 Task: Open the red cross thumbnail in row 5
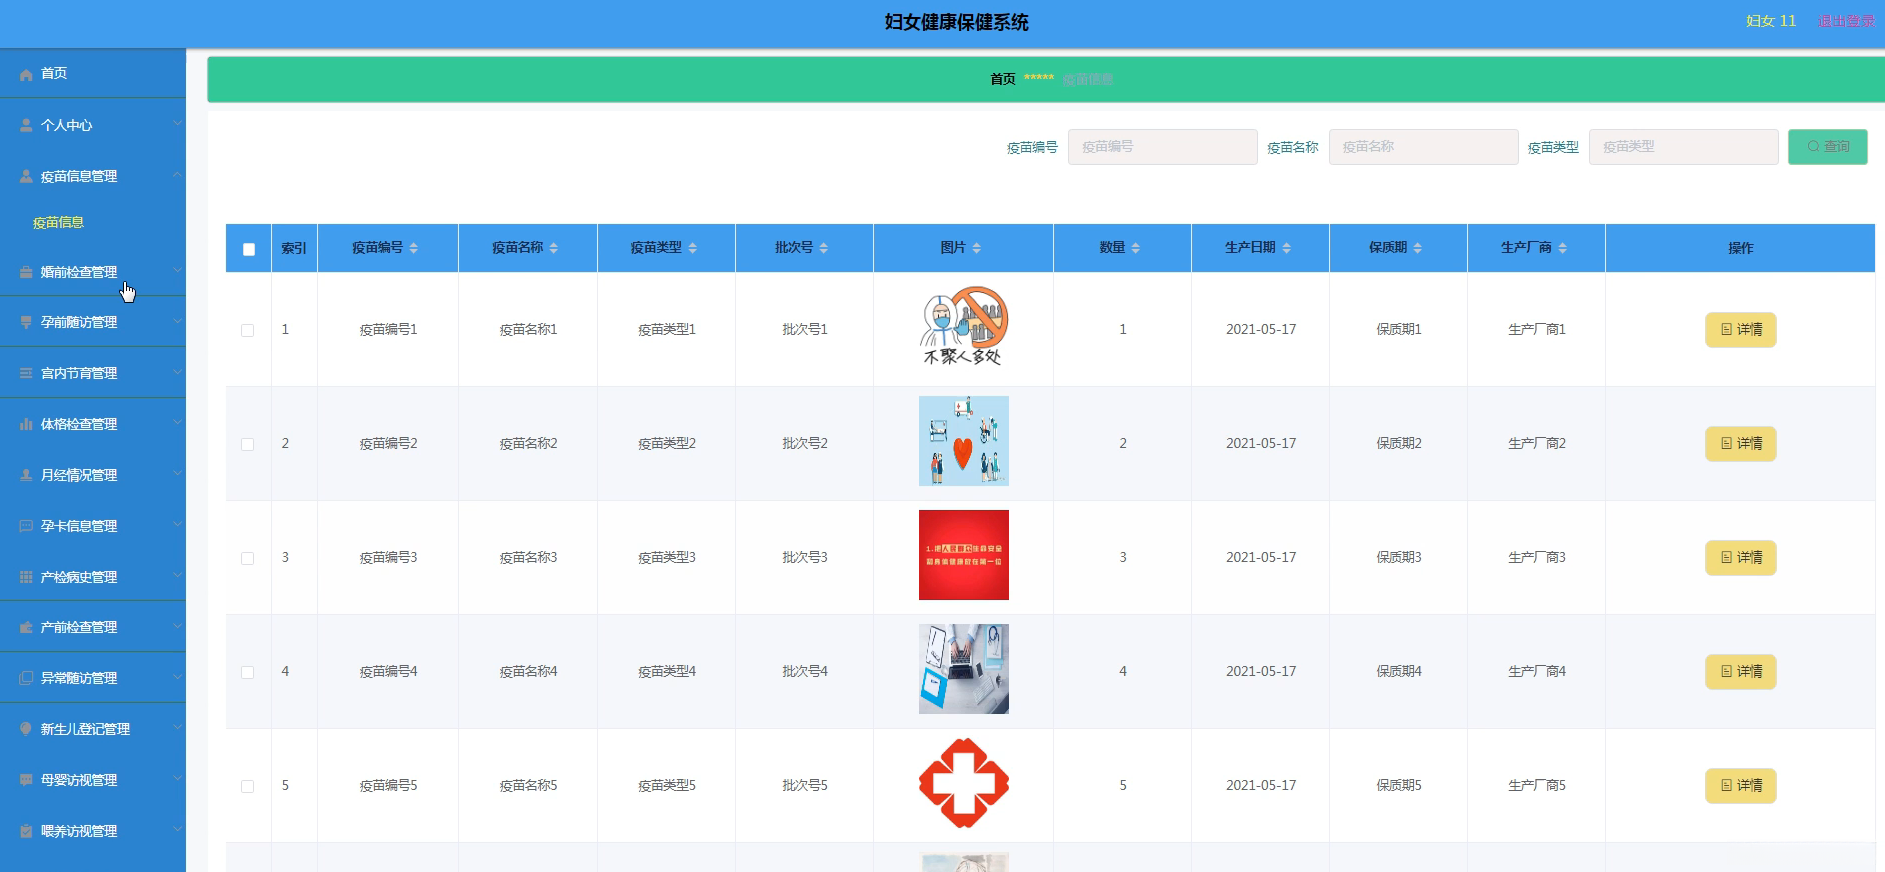click(x=964, y=783)
